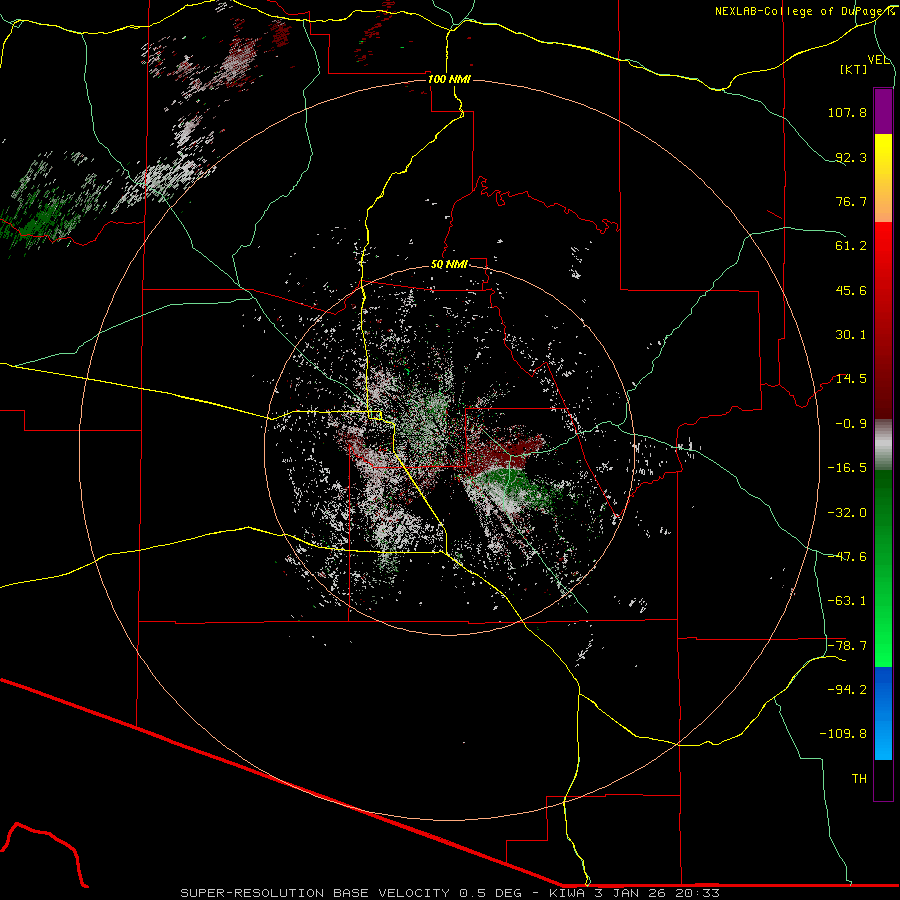
Task: Click the SUPER-RESOLUTION BASE VELOCITY caption words
Action: click(x=316, y=893)
